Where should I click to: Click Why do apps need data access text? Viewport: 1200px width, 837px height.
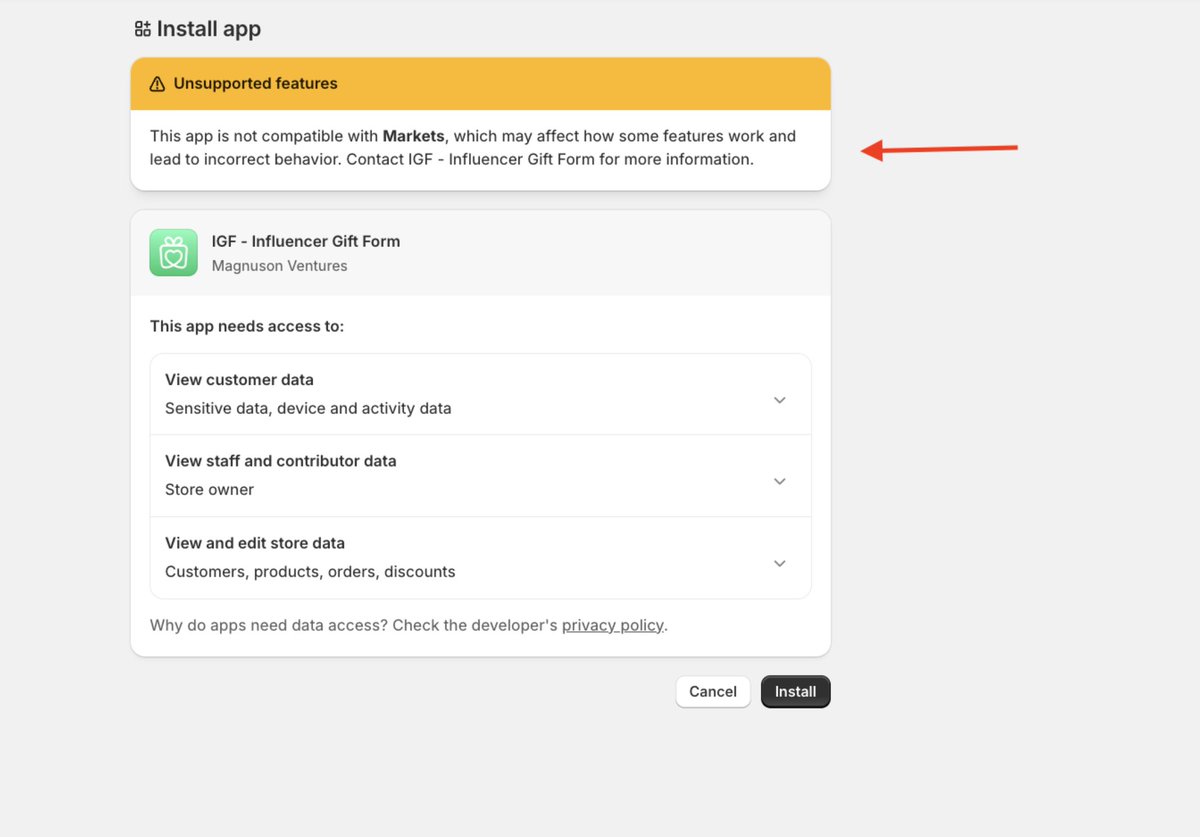[269, 625]
